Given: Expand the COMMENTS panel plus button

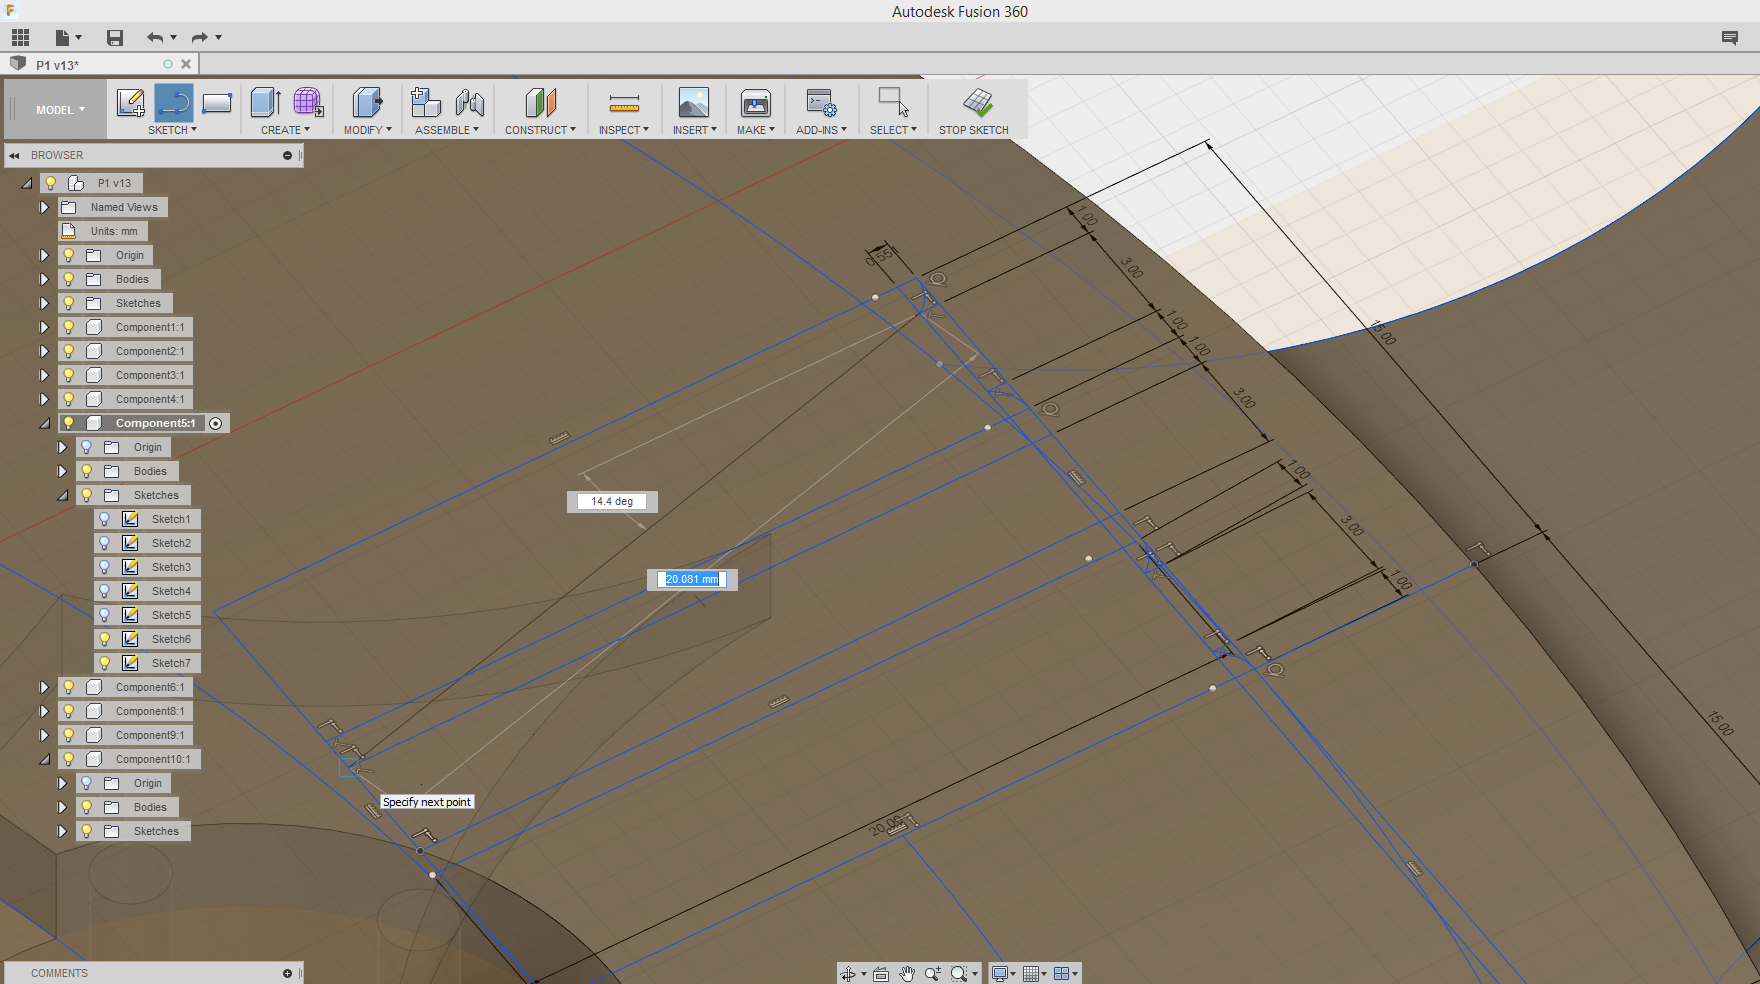Looking at the screenshot, I should pos(287,973).
